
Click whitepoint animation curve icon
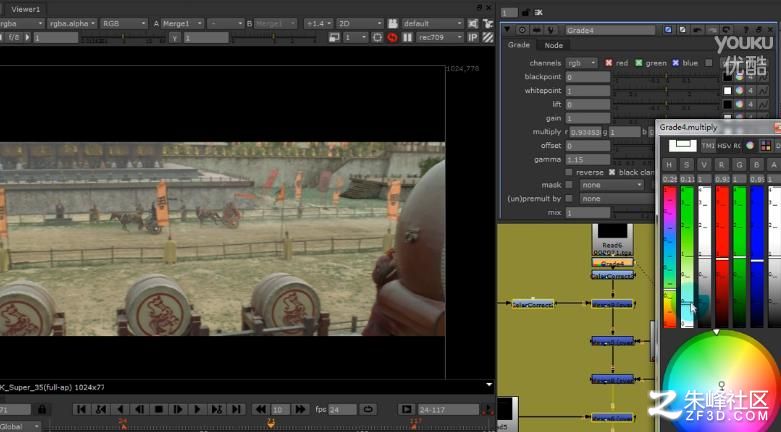tap(762, 91)
